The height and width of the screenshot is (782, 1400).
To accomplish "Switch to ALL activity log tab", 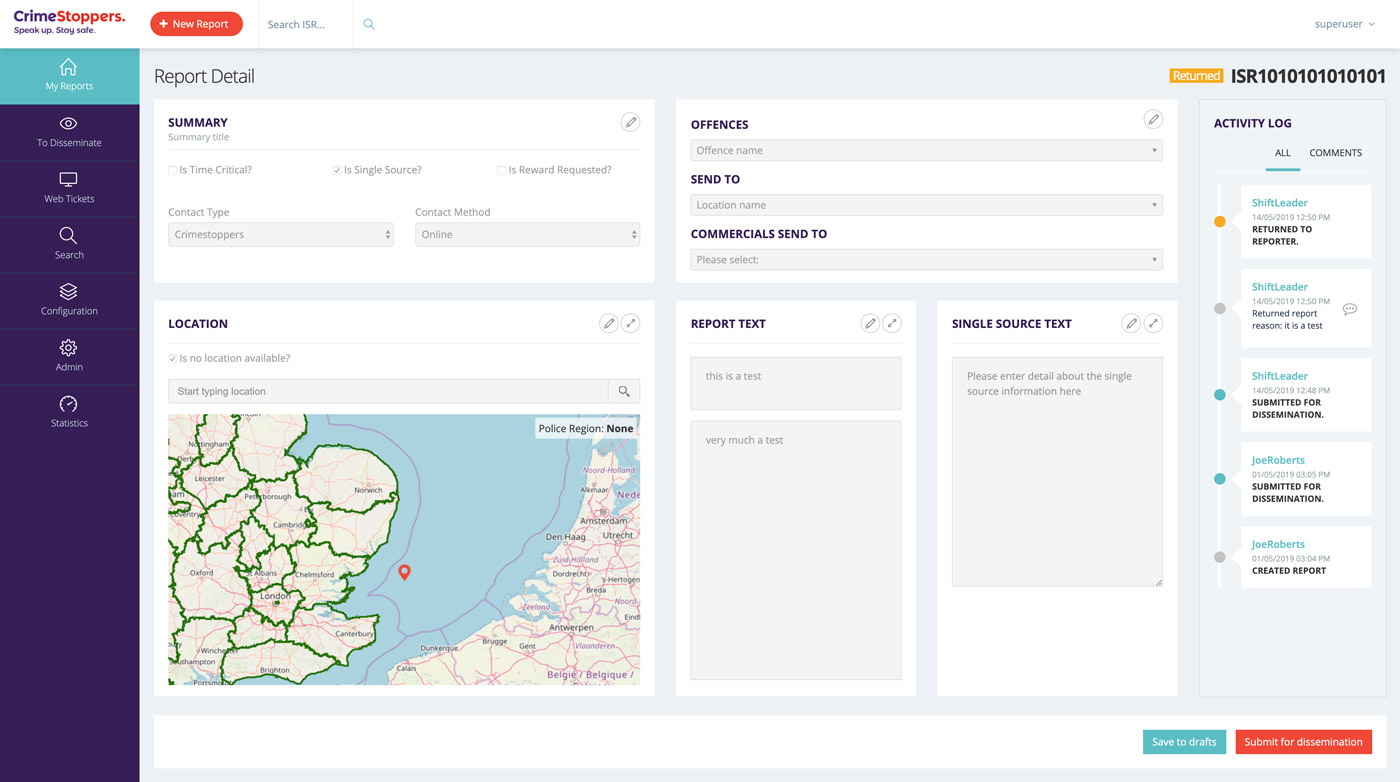I will 1283,153.
